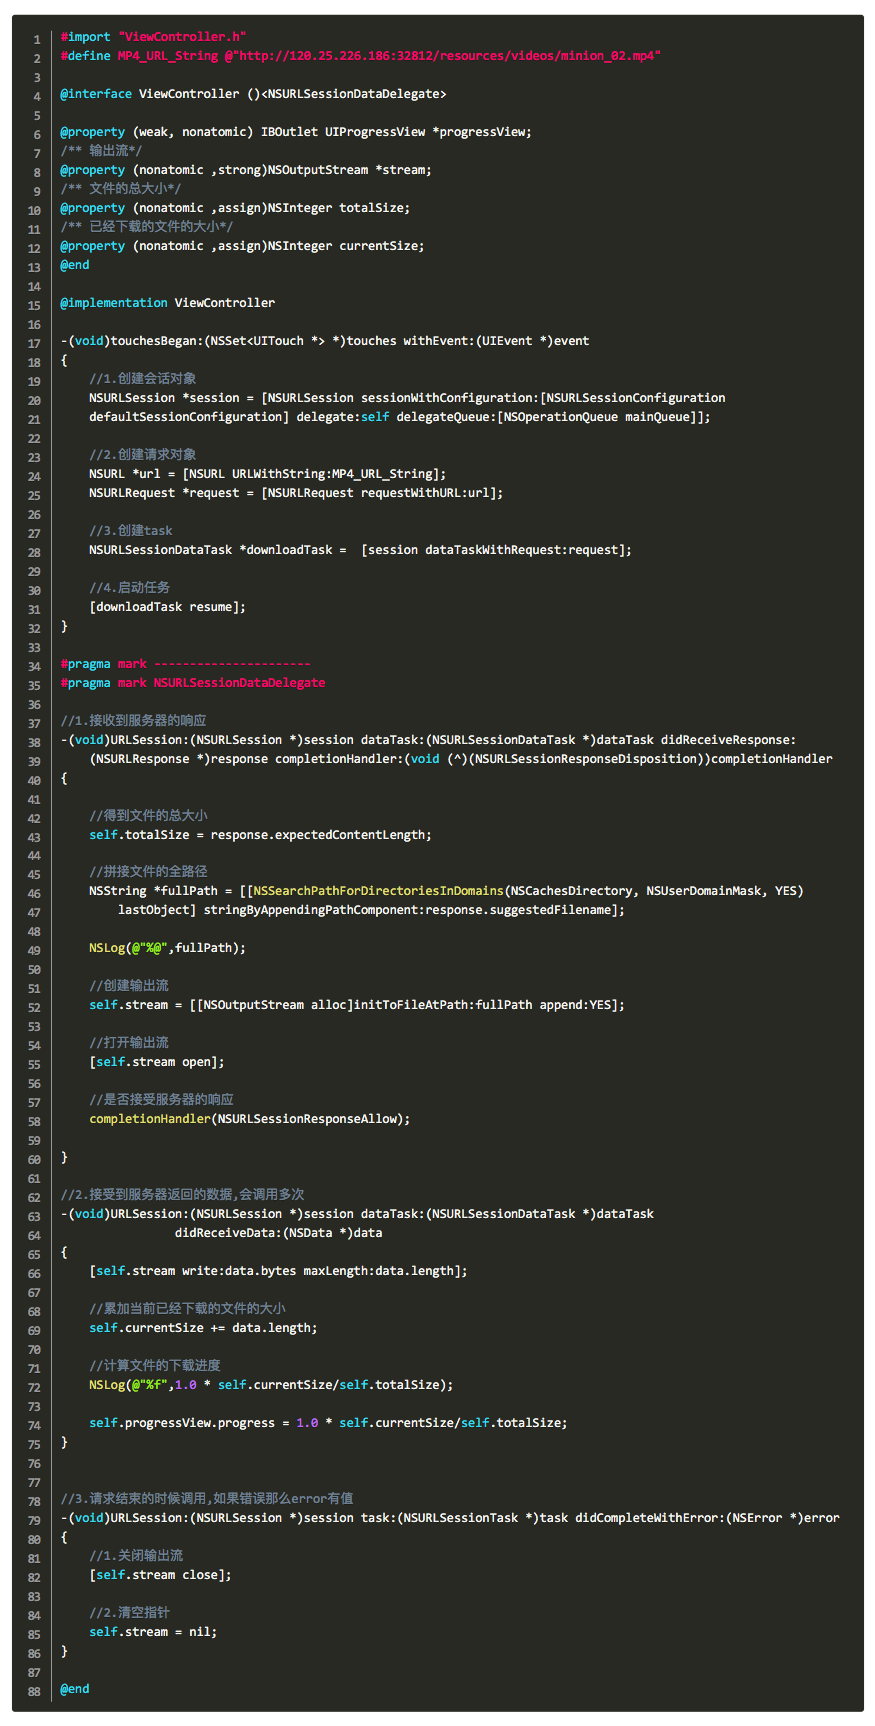Click the @interface ViewController declaration
The height and width of the screenshot is (1726, 875).
coord(253,94)
